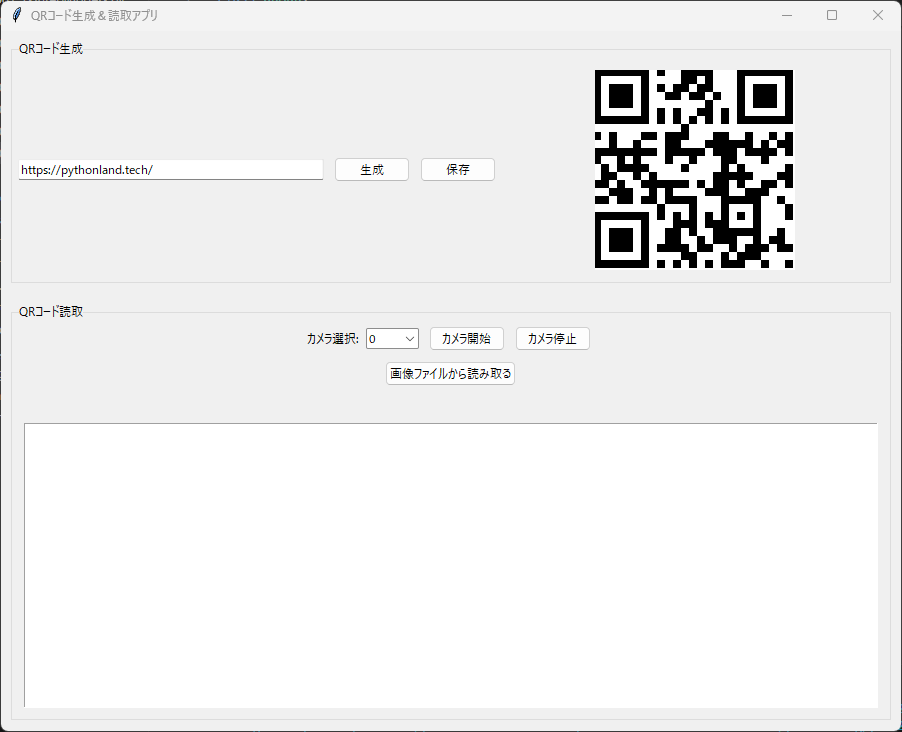The width and height of the screenshot is (902, 732).
Task: Click the QR code's bottom-left finder square
Action: click(621, 241)
